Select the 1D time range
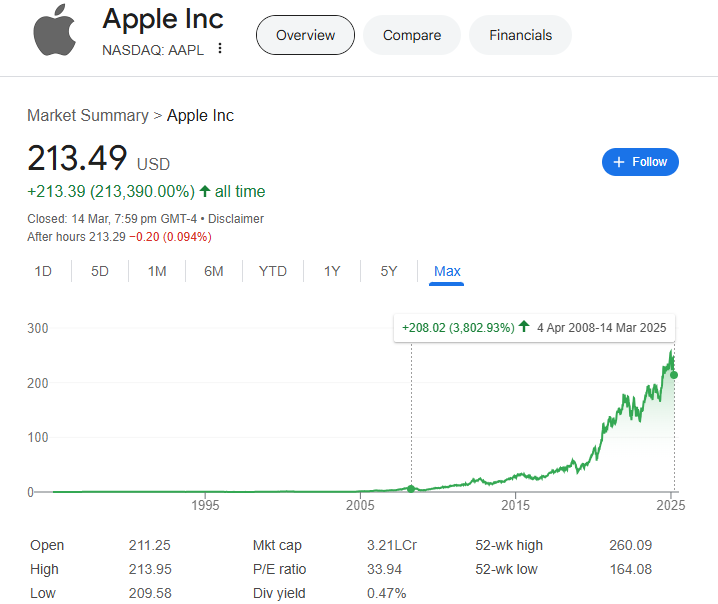This screenshot has height=604, width=718. pyautogui.click(x=43, y=271)
